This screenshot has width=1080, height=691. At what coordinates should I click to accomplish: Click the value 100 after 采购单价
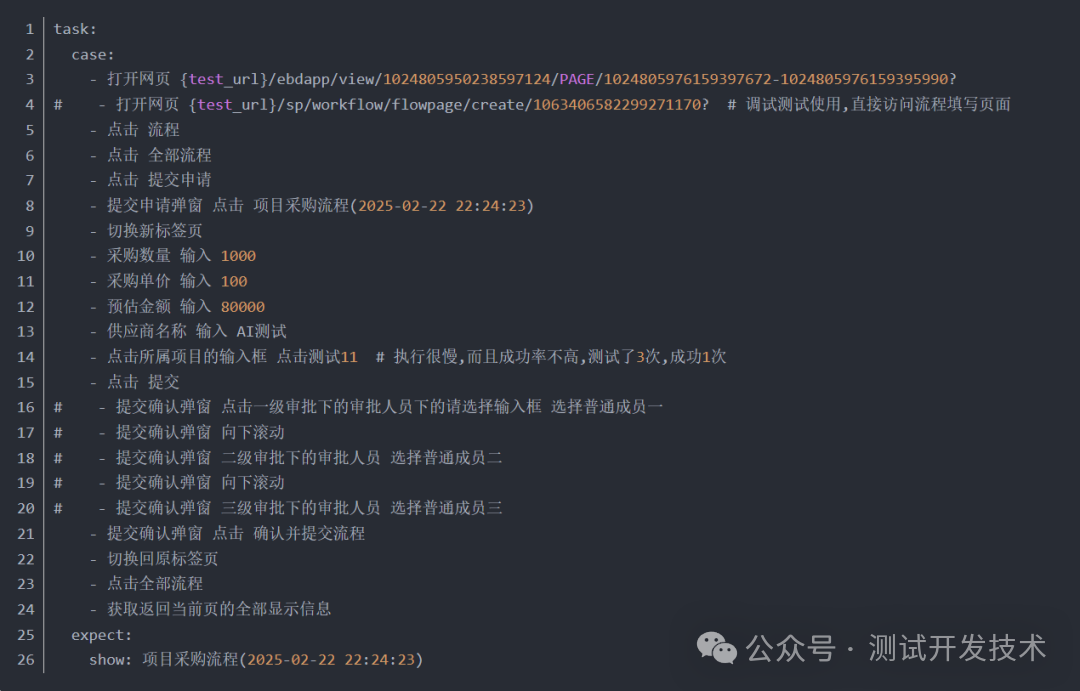pos(234,281)
